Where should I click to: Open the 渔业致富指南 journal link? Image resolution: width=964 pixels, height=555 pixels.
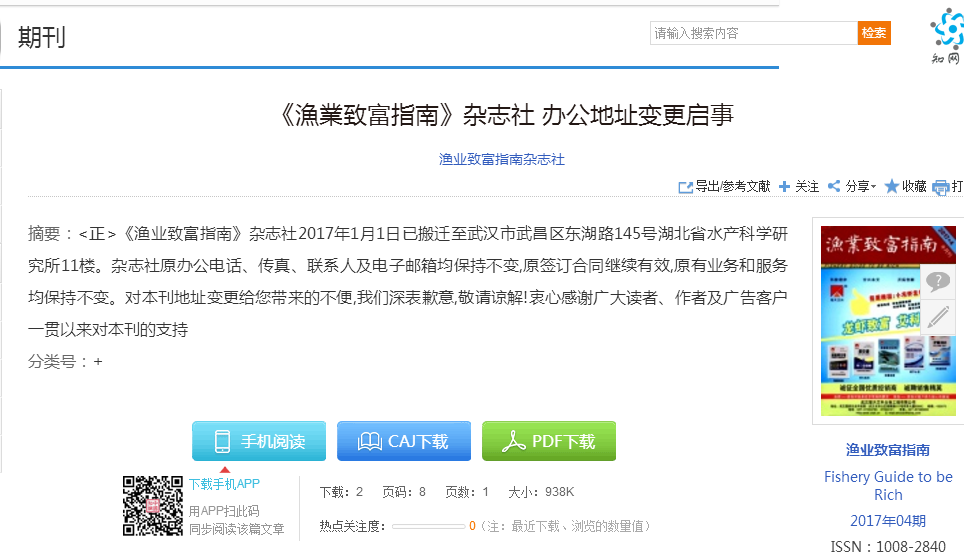(888, 450)
